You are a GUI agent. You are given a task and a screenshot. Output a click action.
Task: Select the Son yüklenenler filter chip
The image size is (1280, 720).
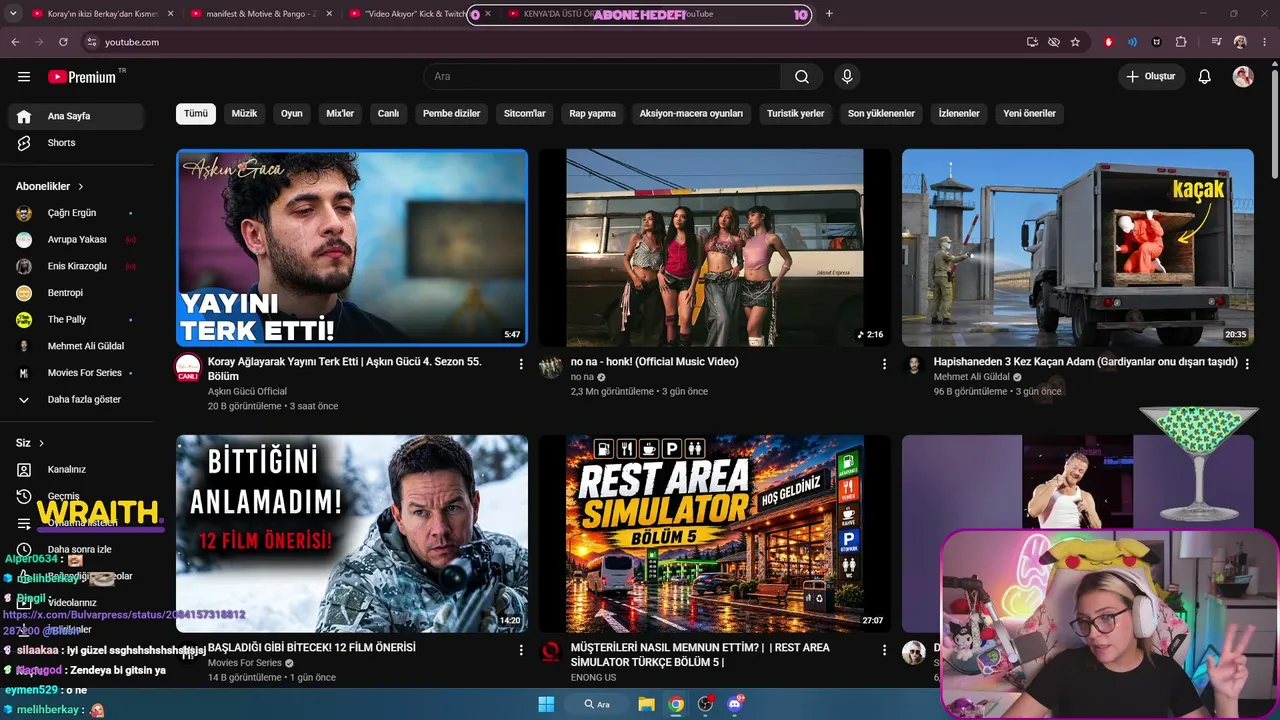tap(881, 114)
